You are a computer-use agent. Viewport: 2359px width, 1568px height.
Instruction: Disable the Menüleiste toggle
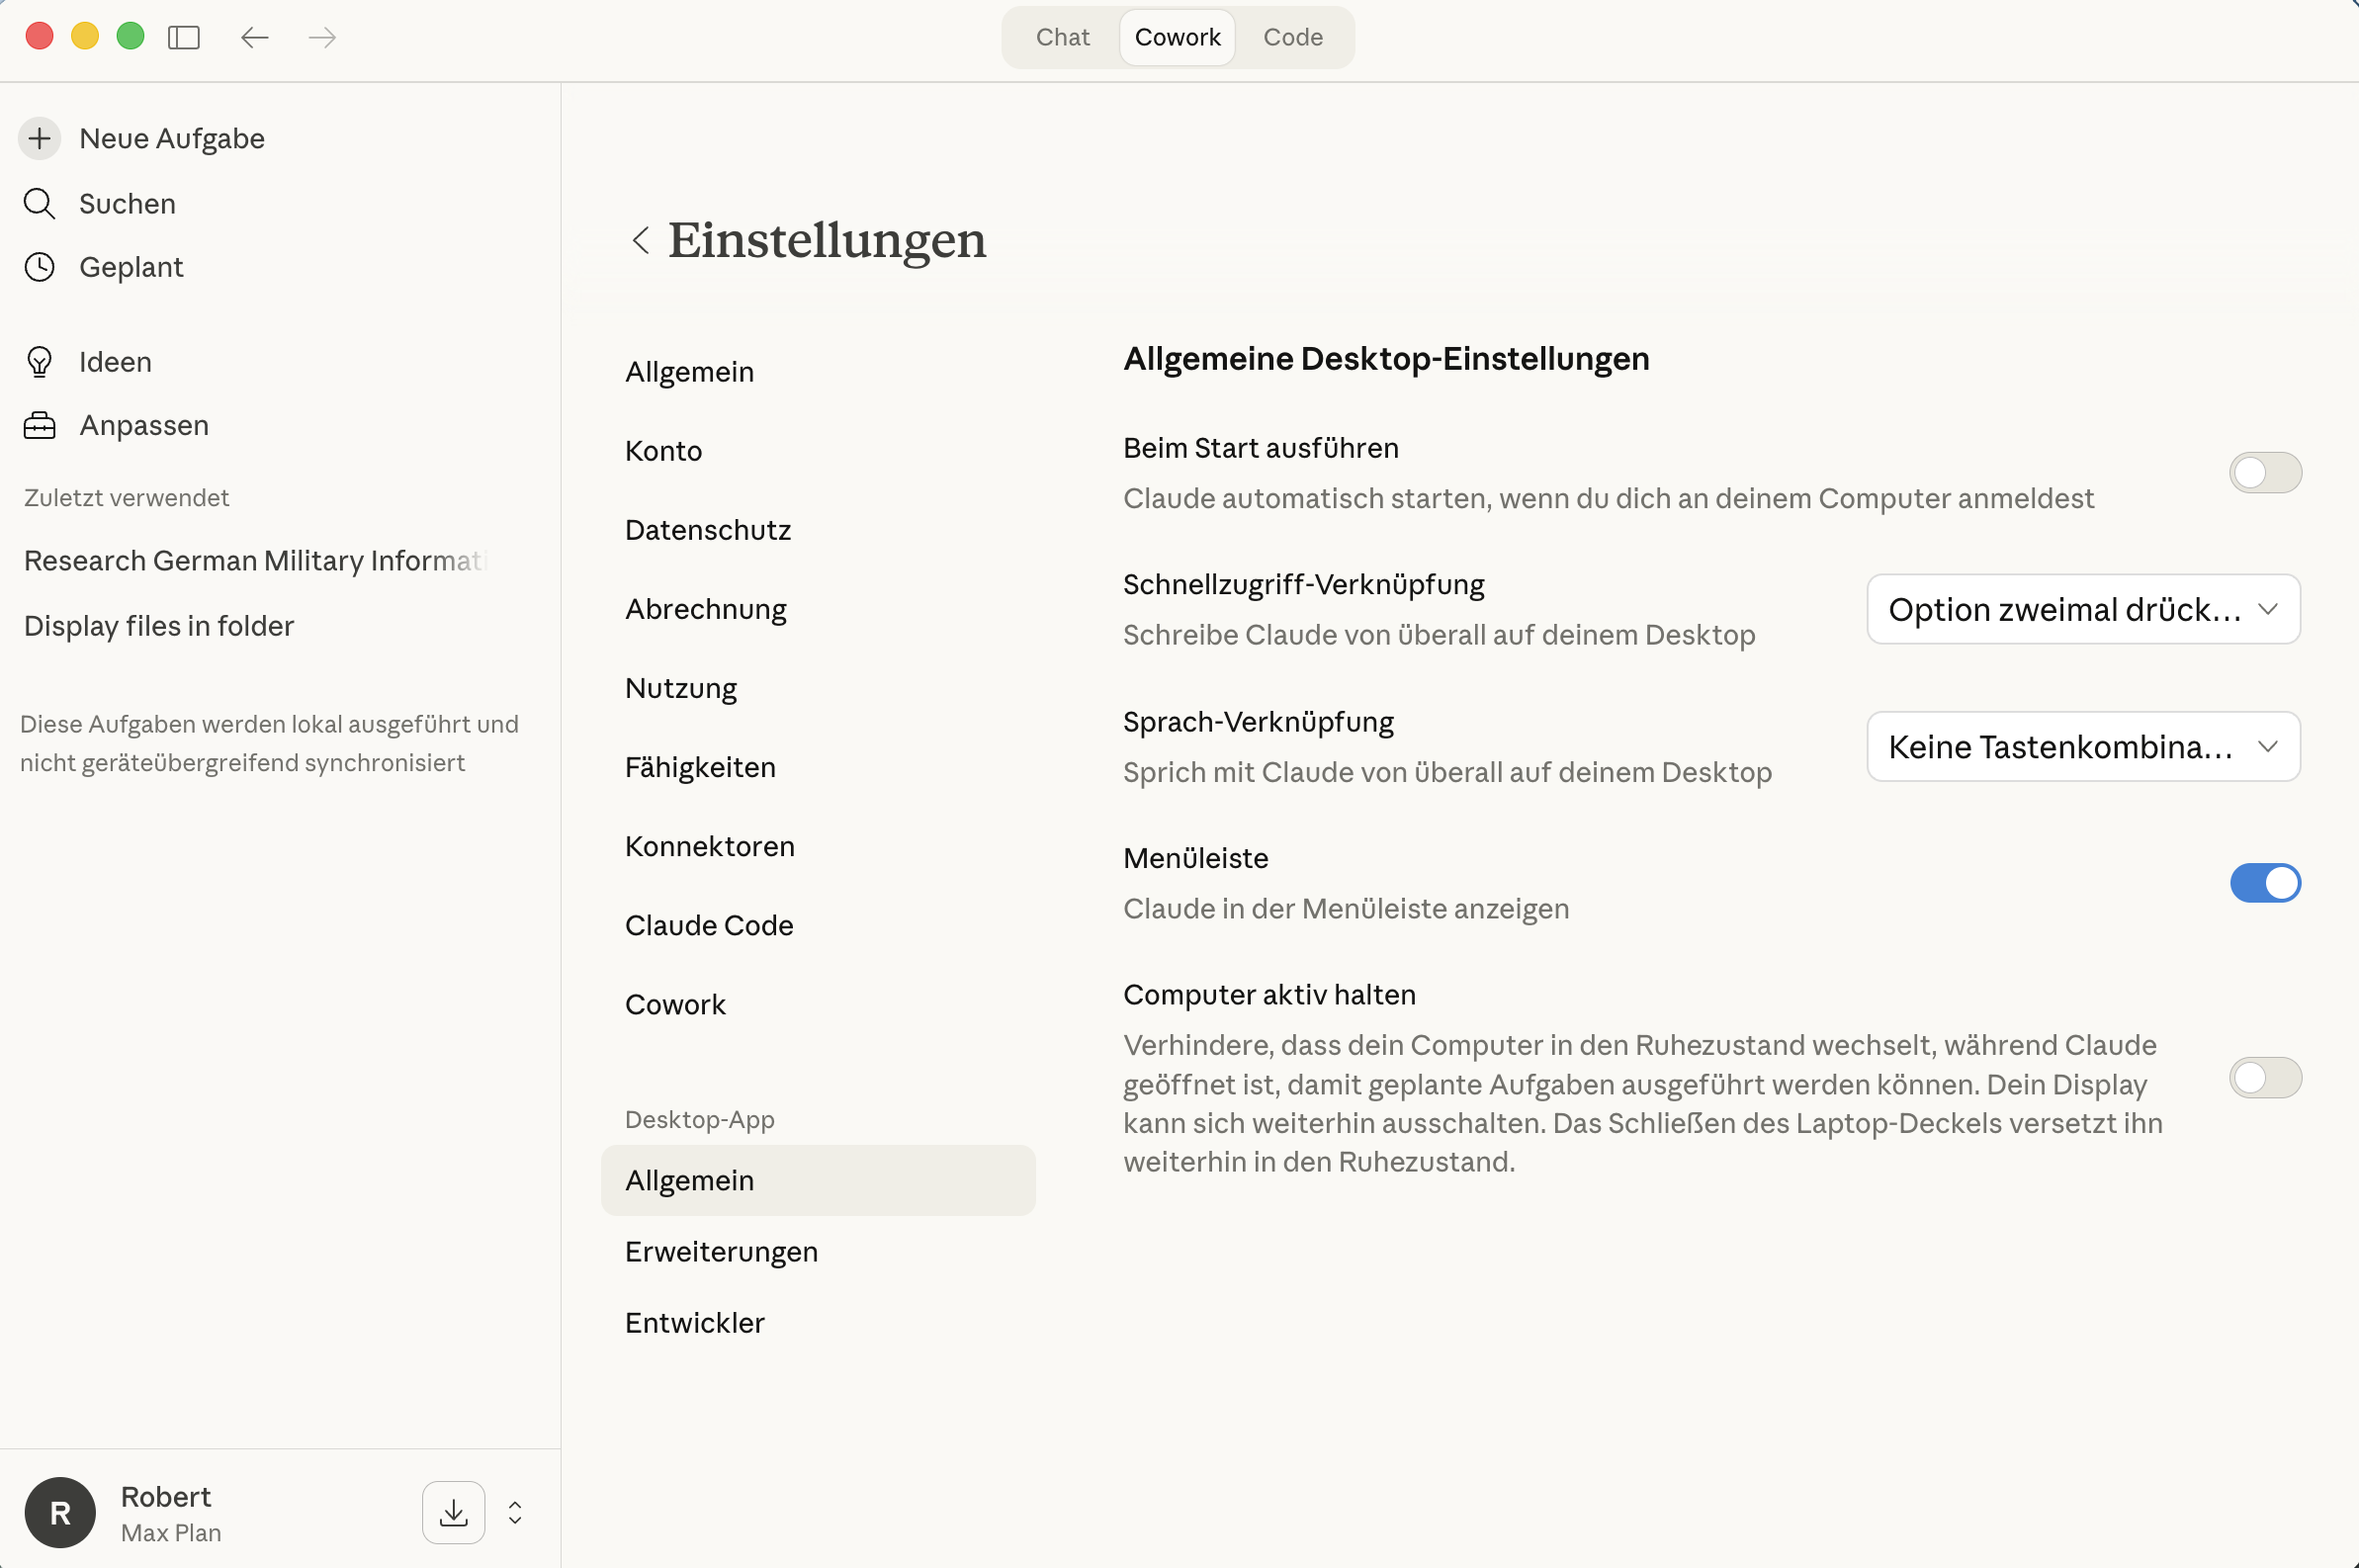2265,883
